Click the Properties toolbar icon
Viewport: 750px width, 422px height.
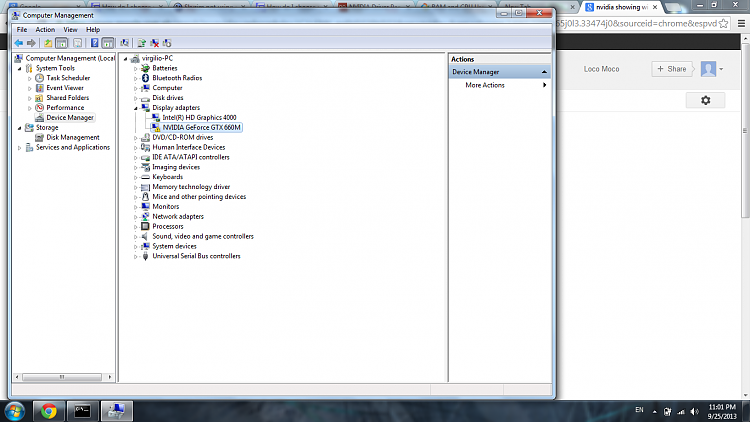77,43
